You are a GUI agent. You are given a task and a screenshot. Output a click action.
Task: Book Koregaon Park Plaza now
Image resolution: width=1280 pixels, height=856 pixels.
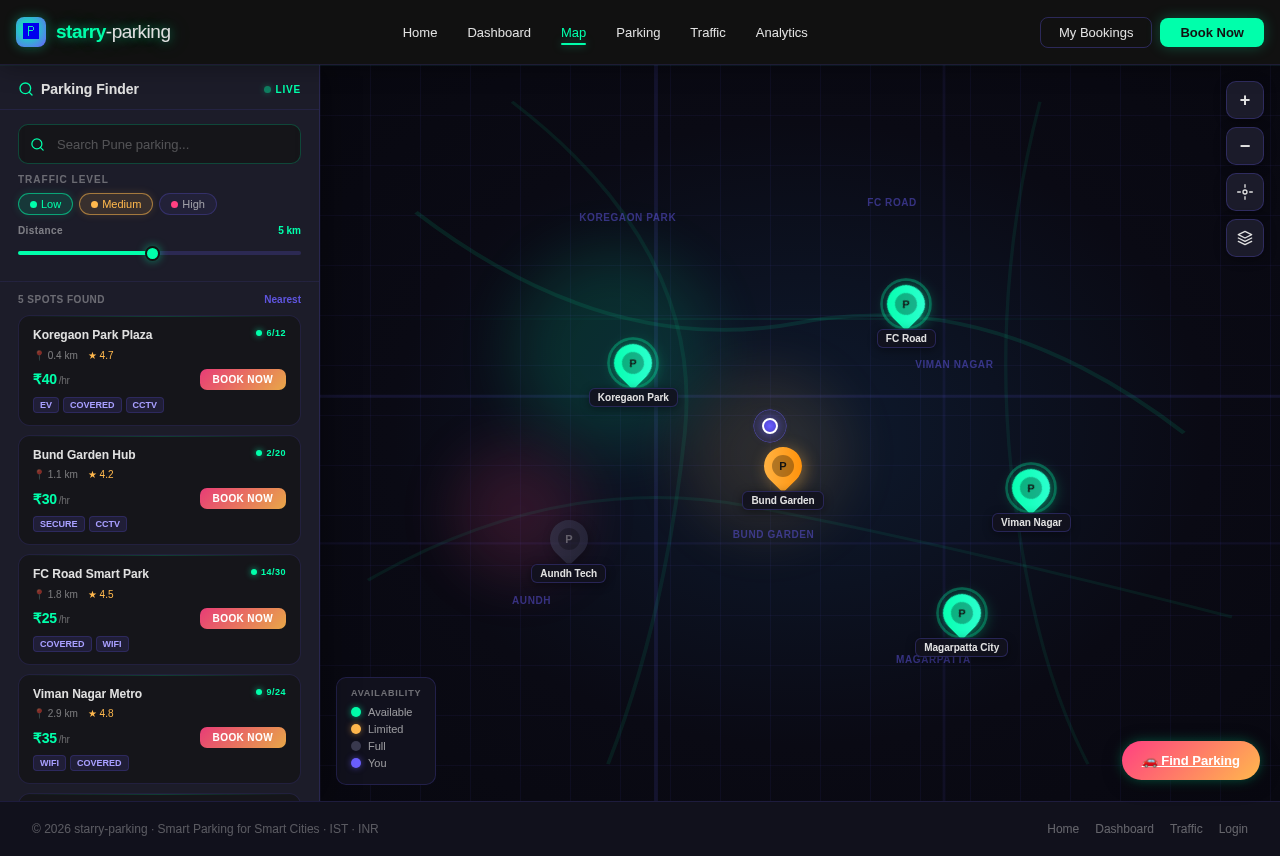tap(243, 380)
